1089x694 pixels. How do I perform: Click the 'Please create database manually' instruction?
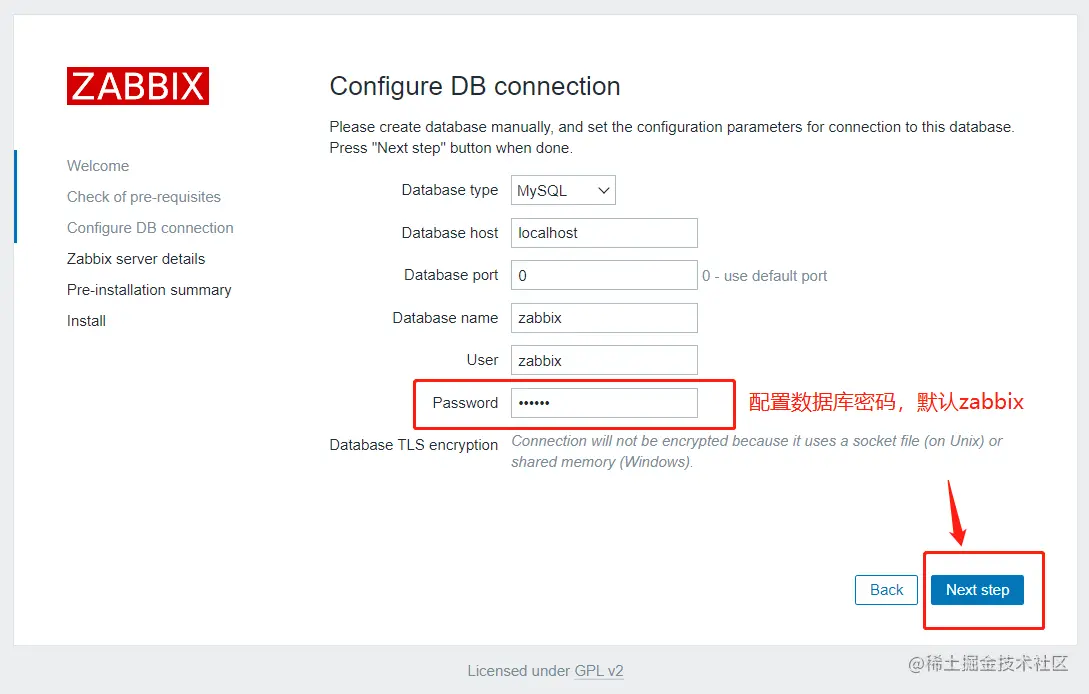[672, 138]
